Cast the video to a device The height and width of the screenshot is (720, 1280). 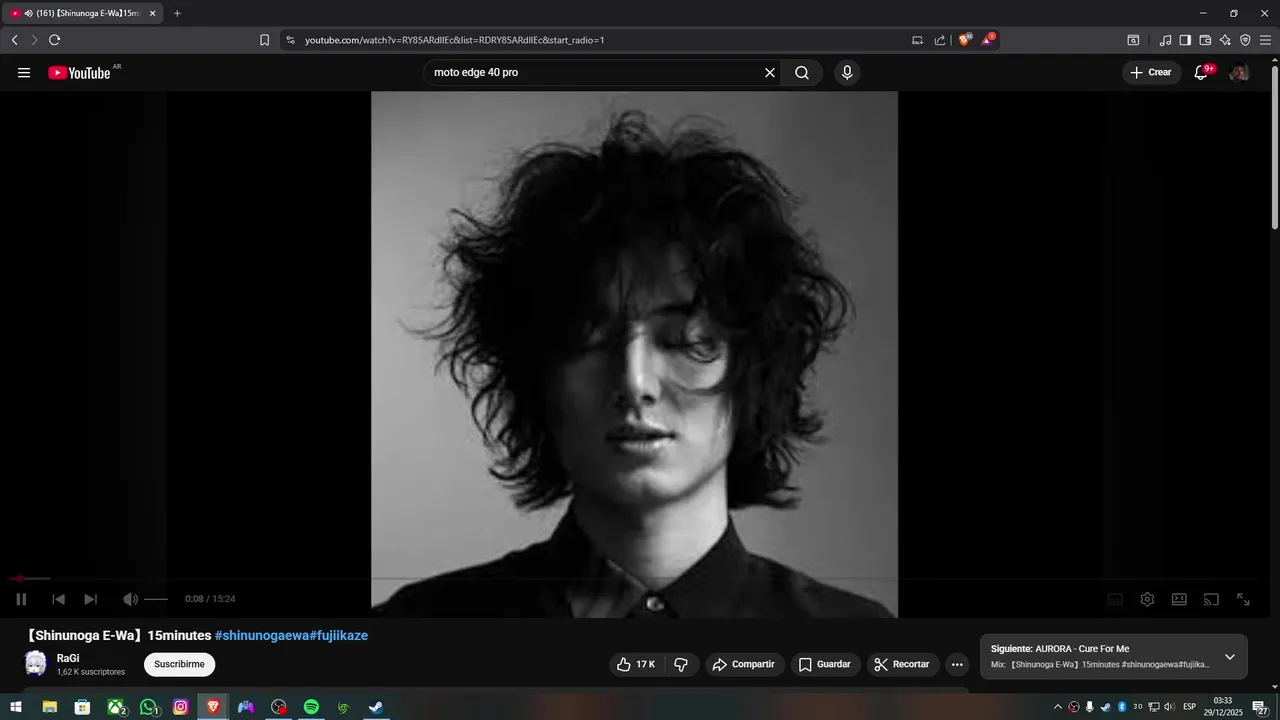click(1211, 599)
